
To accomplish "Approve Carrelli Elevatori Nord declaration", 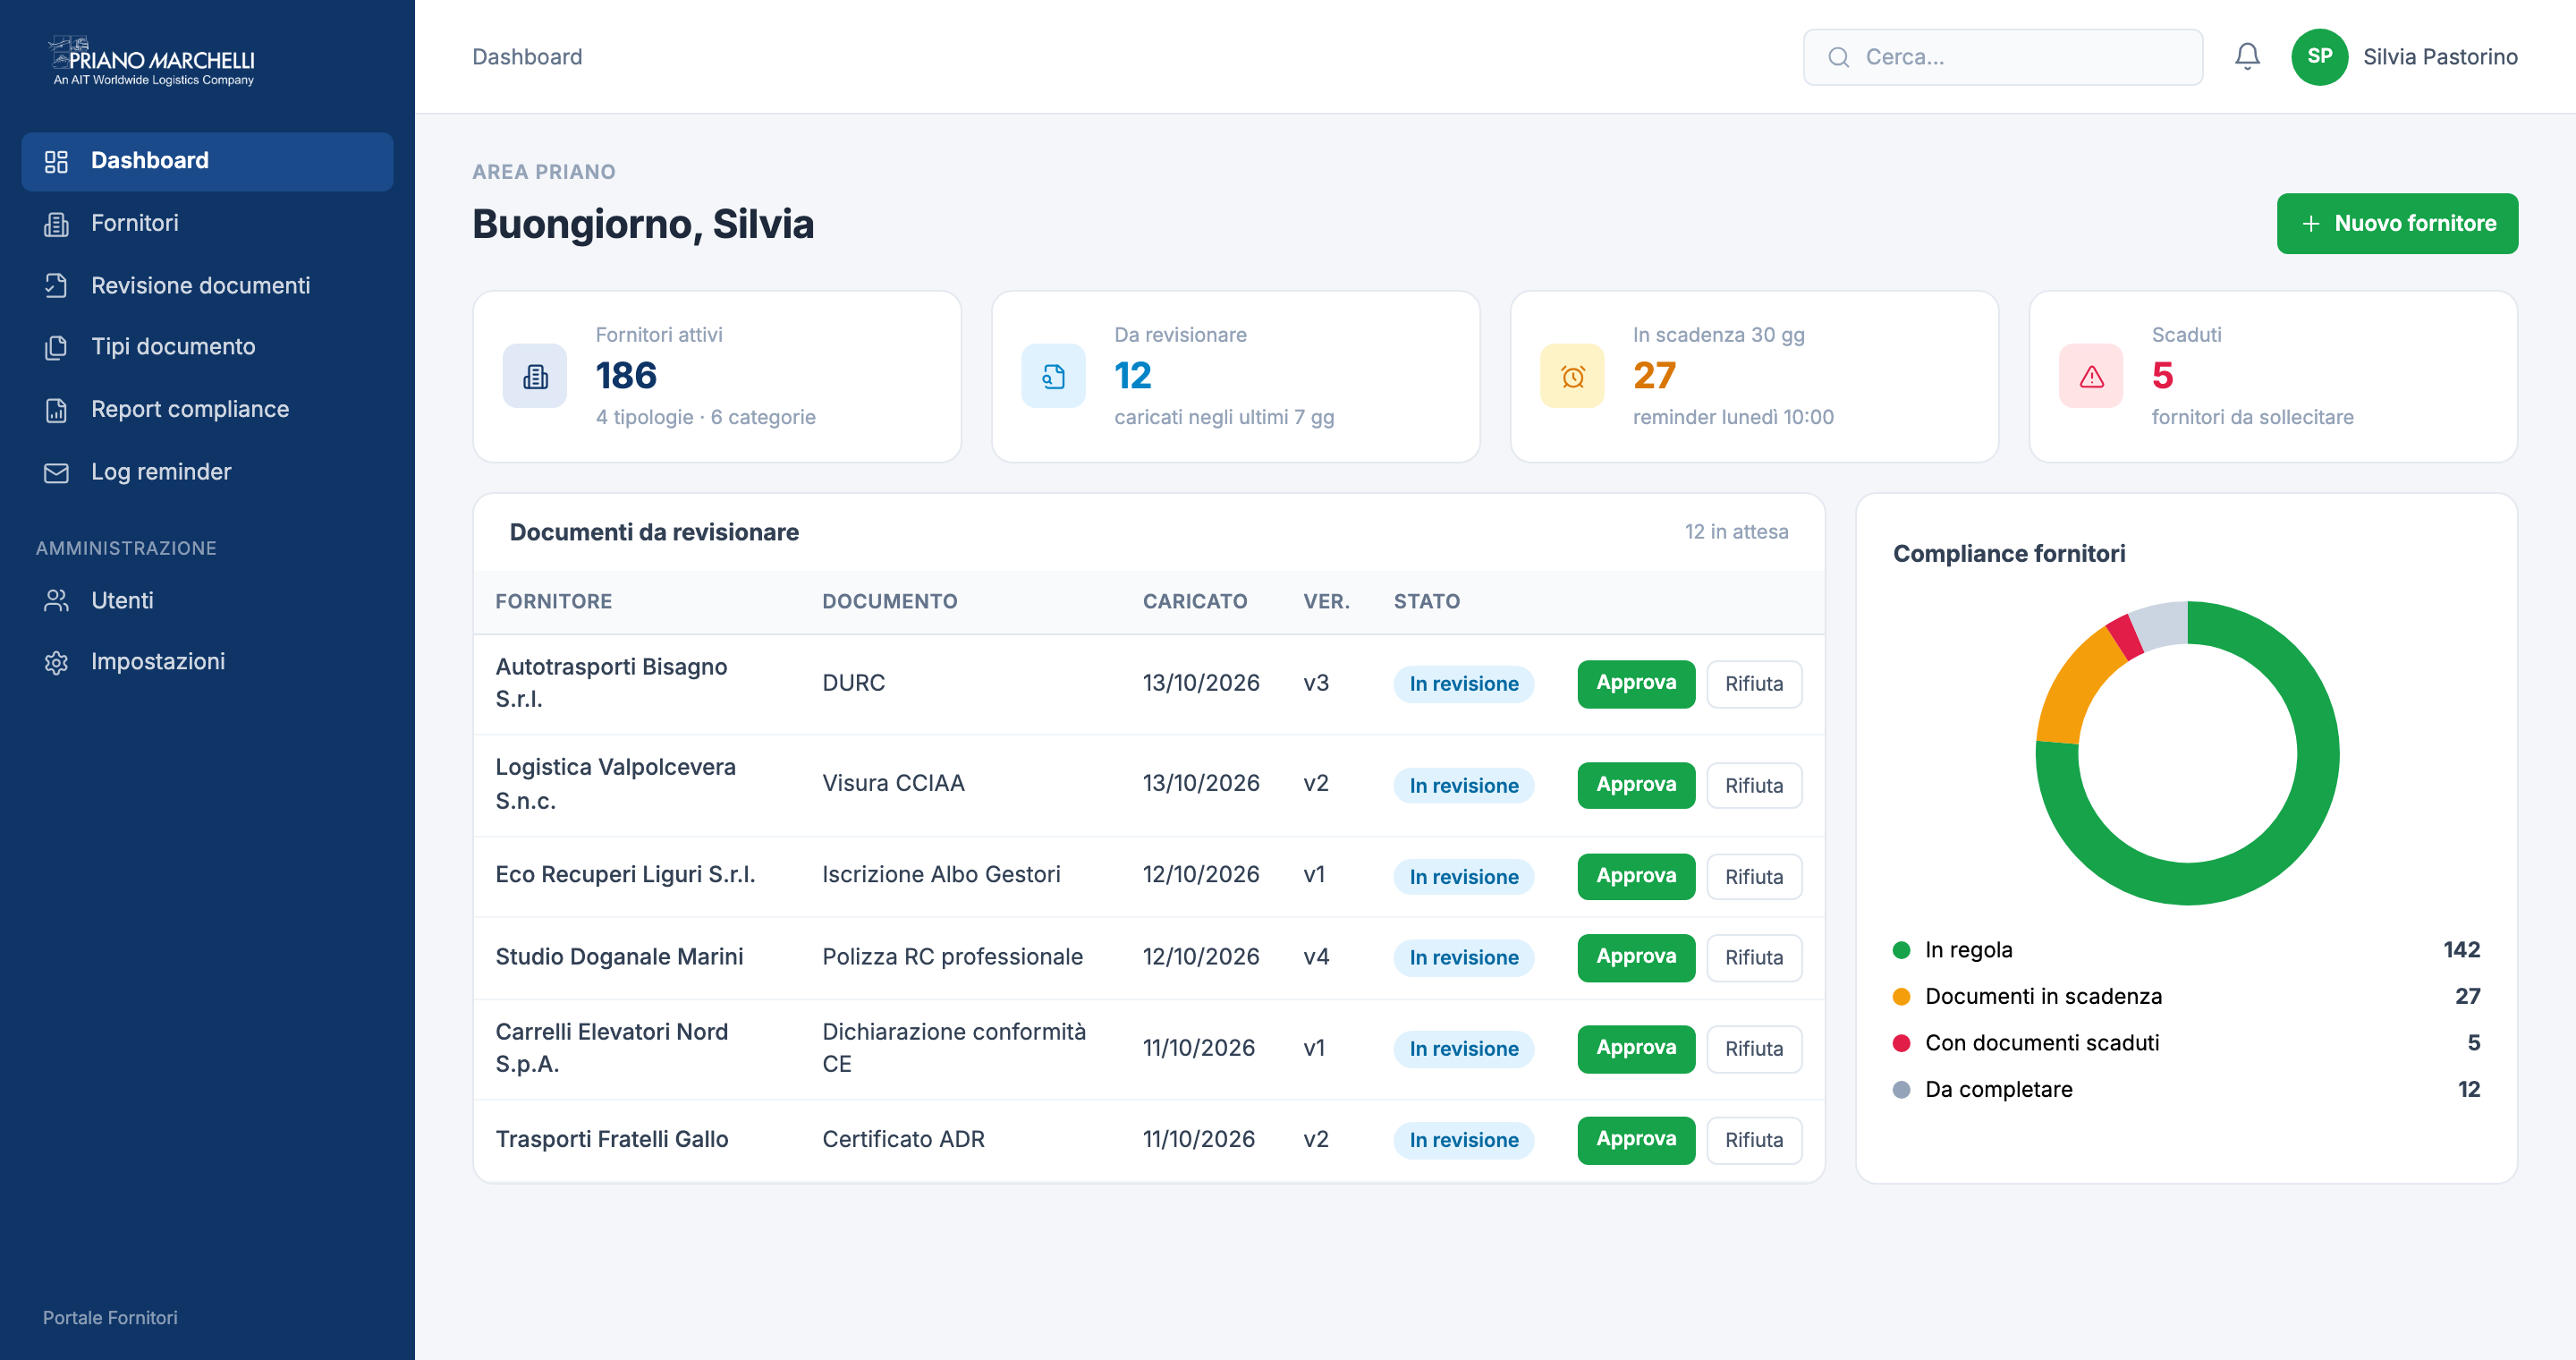I will coord(1636,1049).
